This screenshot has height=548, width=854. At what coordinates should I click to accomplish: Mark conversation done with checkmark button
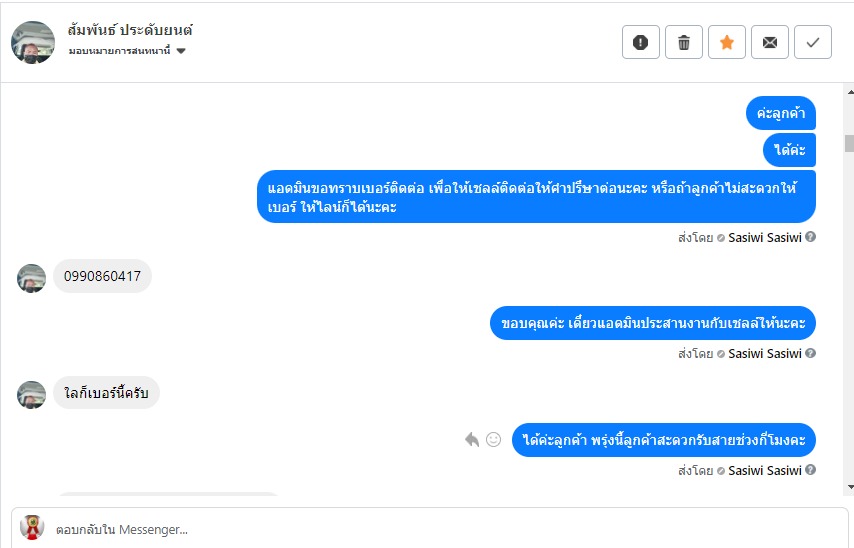[813, 42]
